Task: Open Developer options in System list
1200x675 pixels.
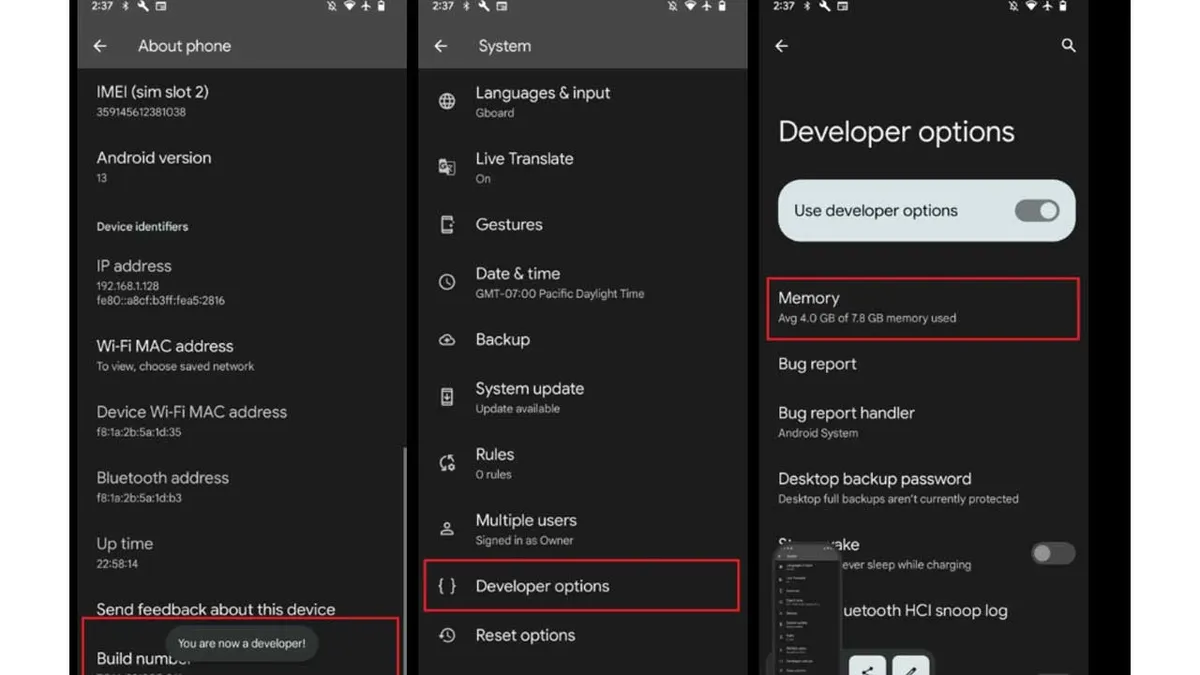Action: pos(583,586)
